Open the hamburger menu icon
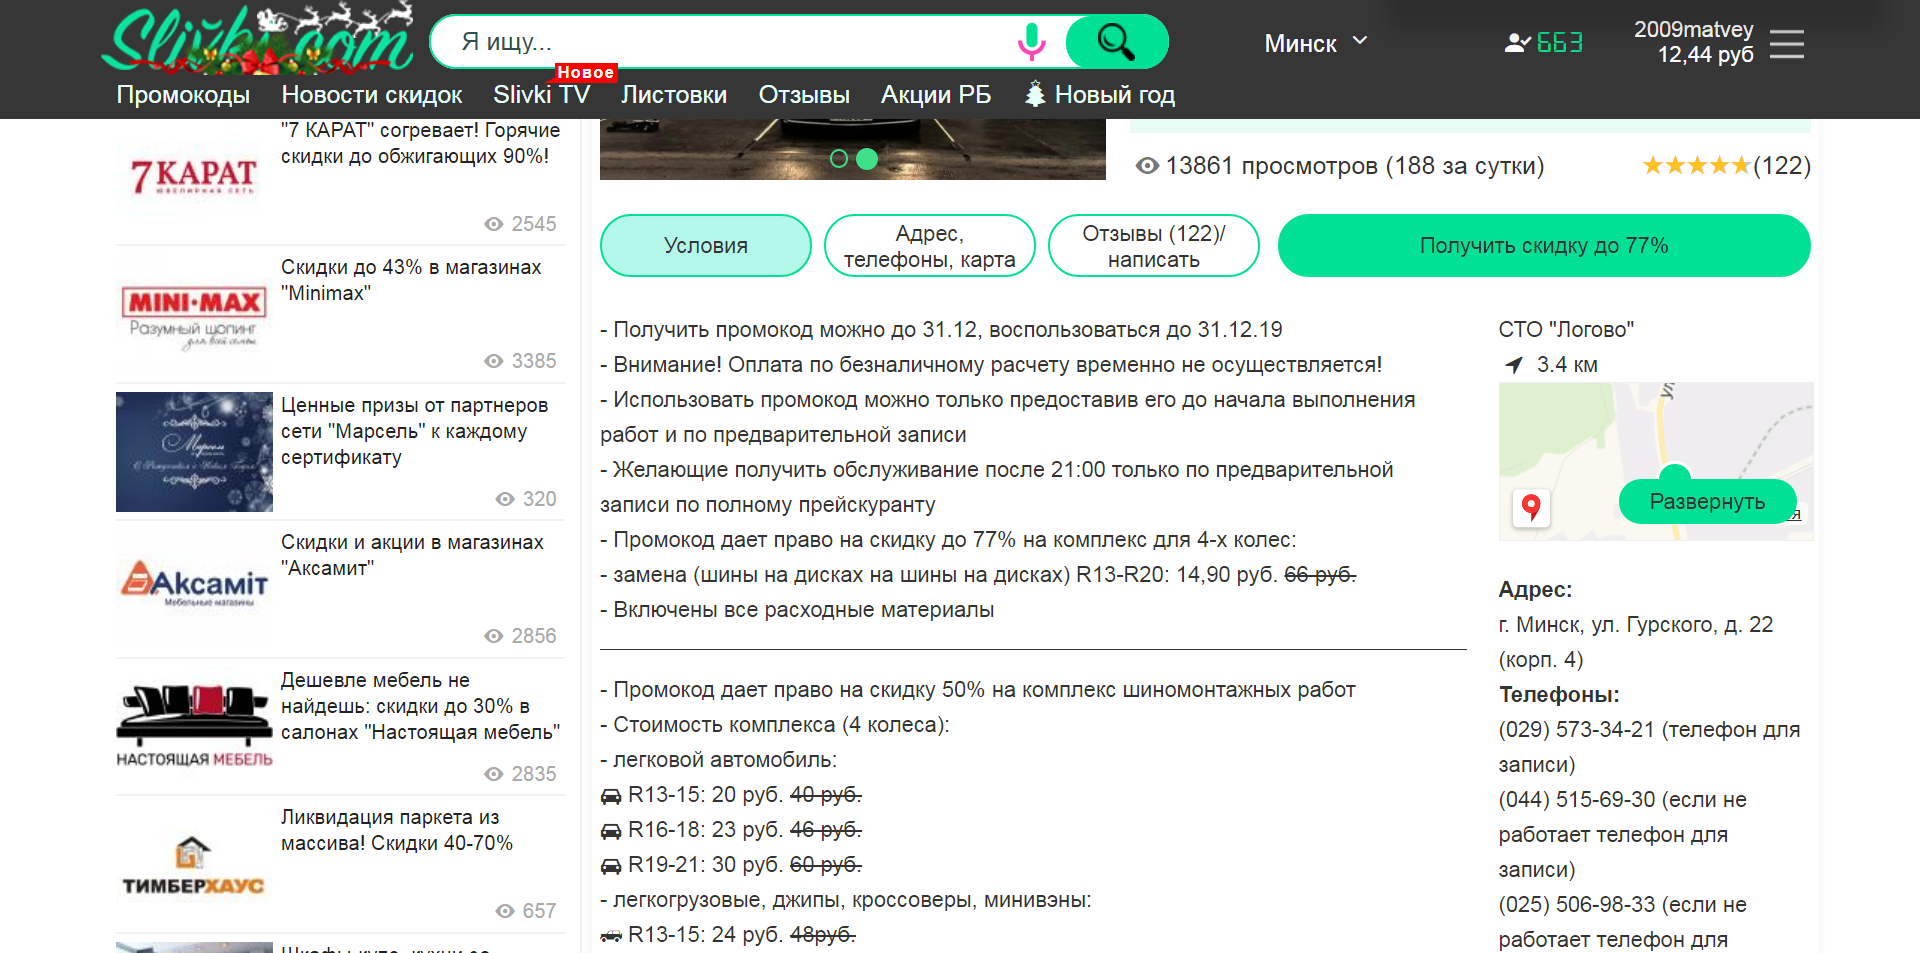The image size is (1920, 953). (1786, 44)
